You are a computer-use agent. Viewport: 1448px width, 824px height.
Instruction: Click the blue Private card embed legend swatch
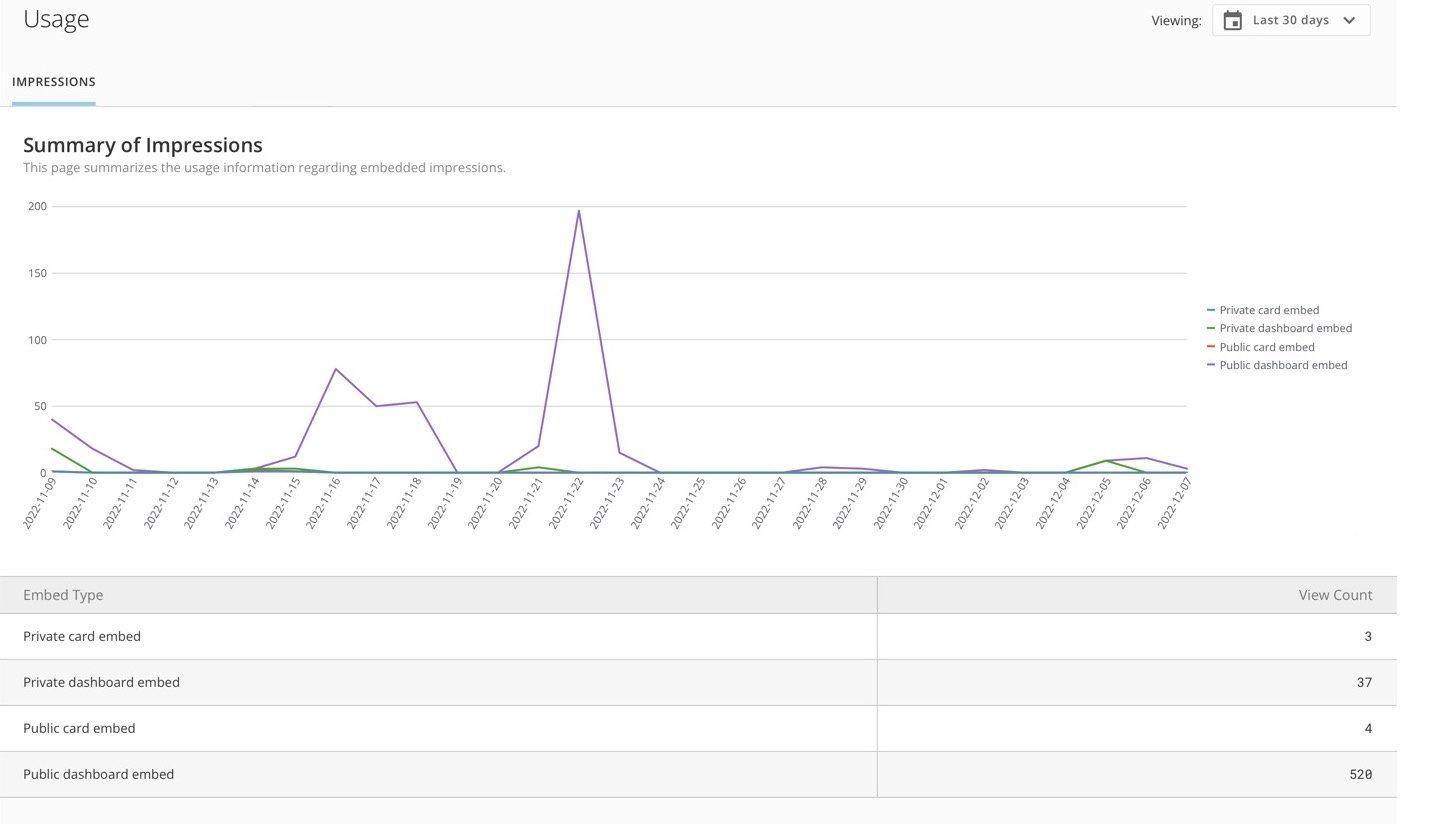click(x=1211, y=310)
